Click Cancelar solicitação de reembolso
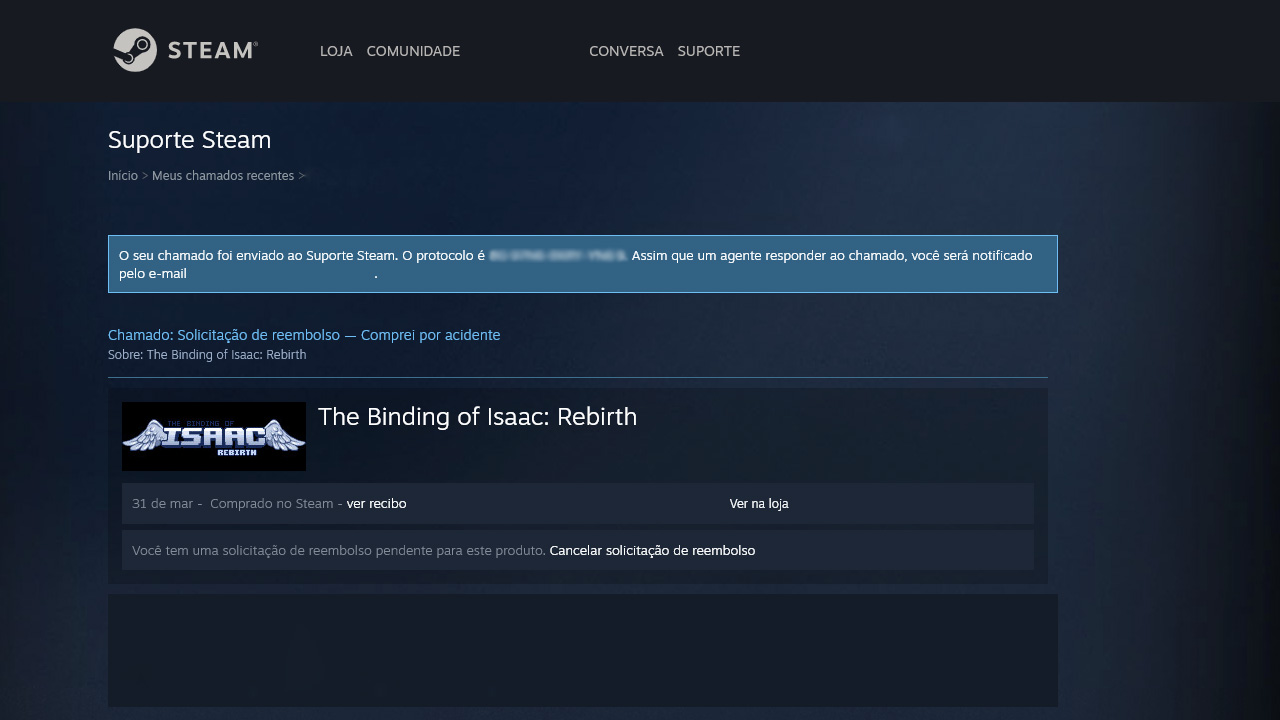 pos(653,551)
